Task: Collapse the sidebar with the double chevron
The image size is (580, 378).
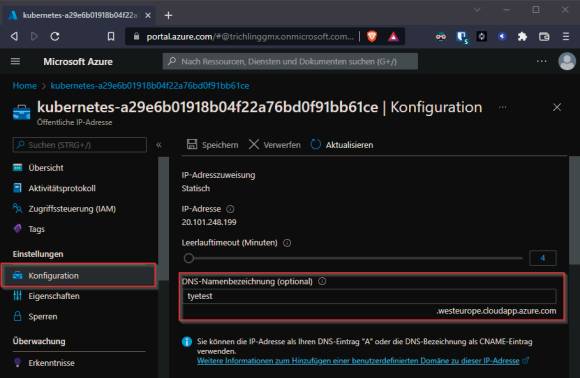Action: pos(159,145)
